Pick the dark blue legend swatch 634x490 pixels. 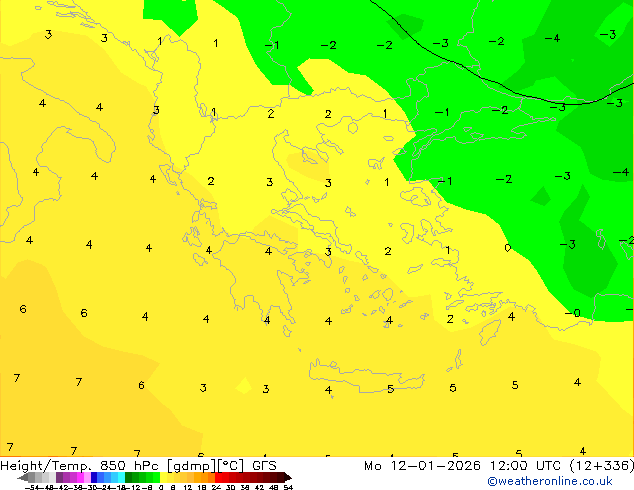[x=94, y=477]
